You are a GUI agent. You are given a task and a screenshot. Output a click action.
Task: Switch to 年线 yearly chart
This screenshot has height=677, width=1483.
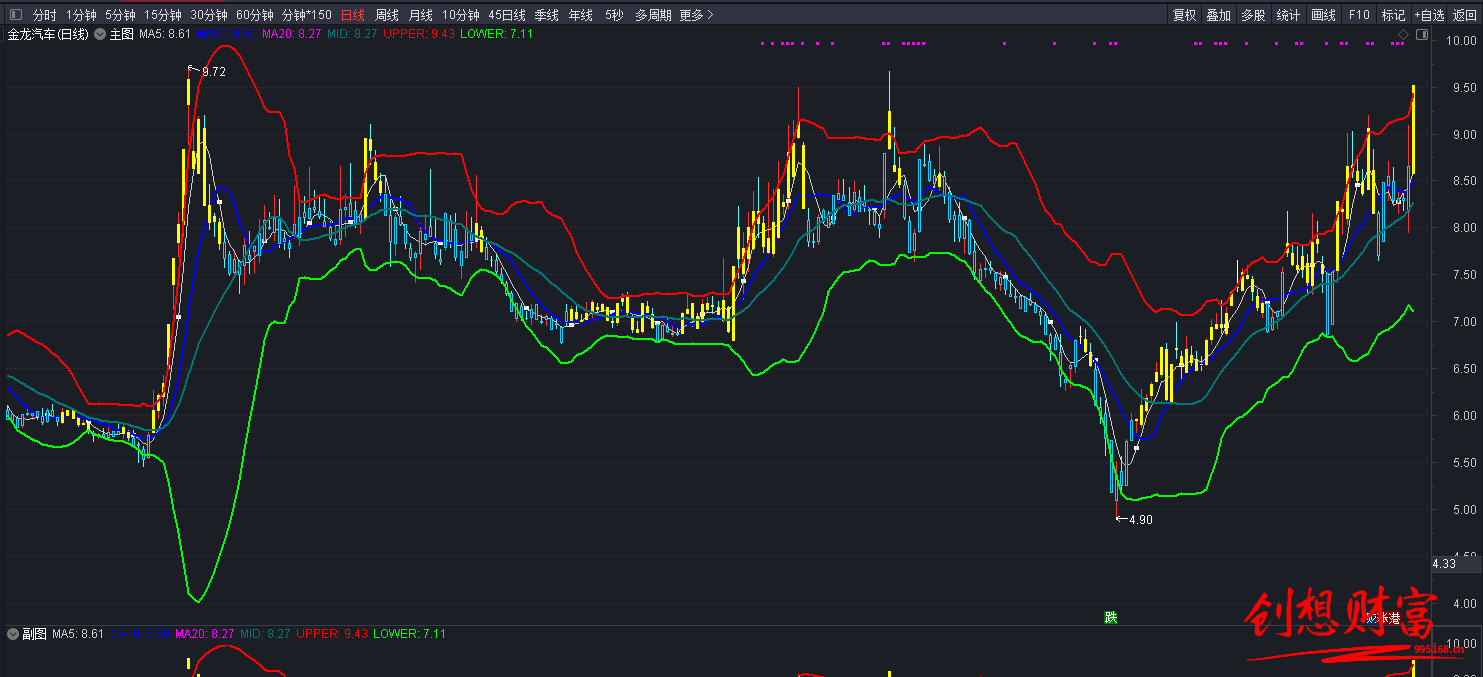tap(580, 15)
